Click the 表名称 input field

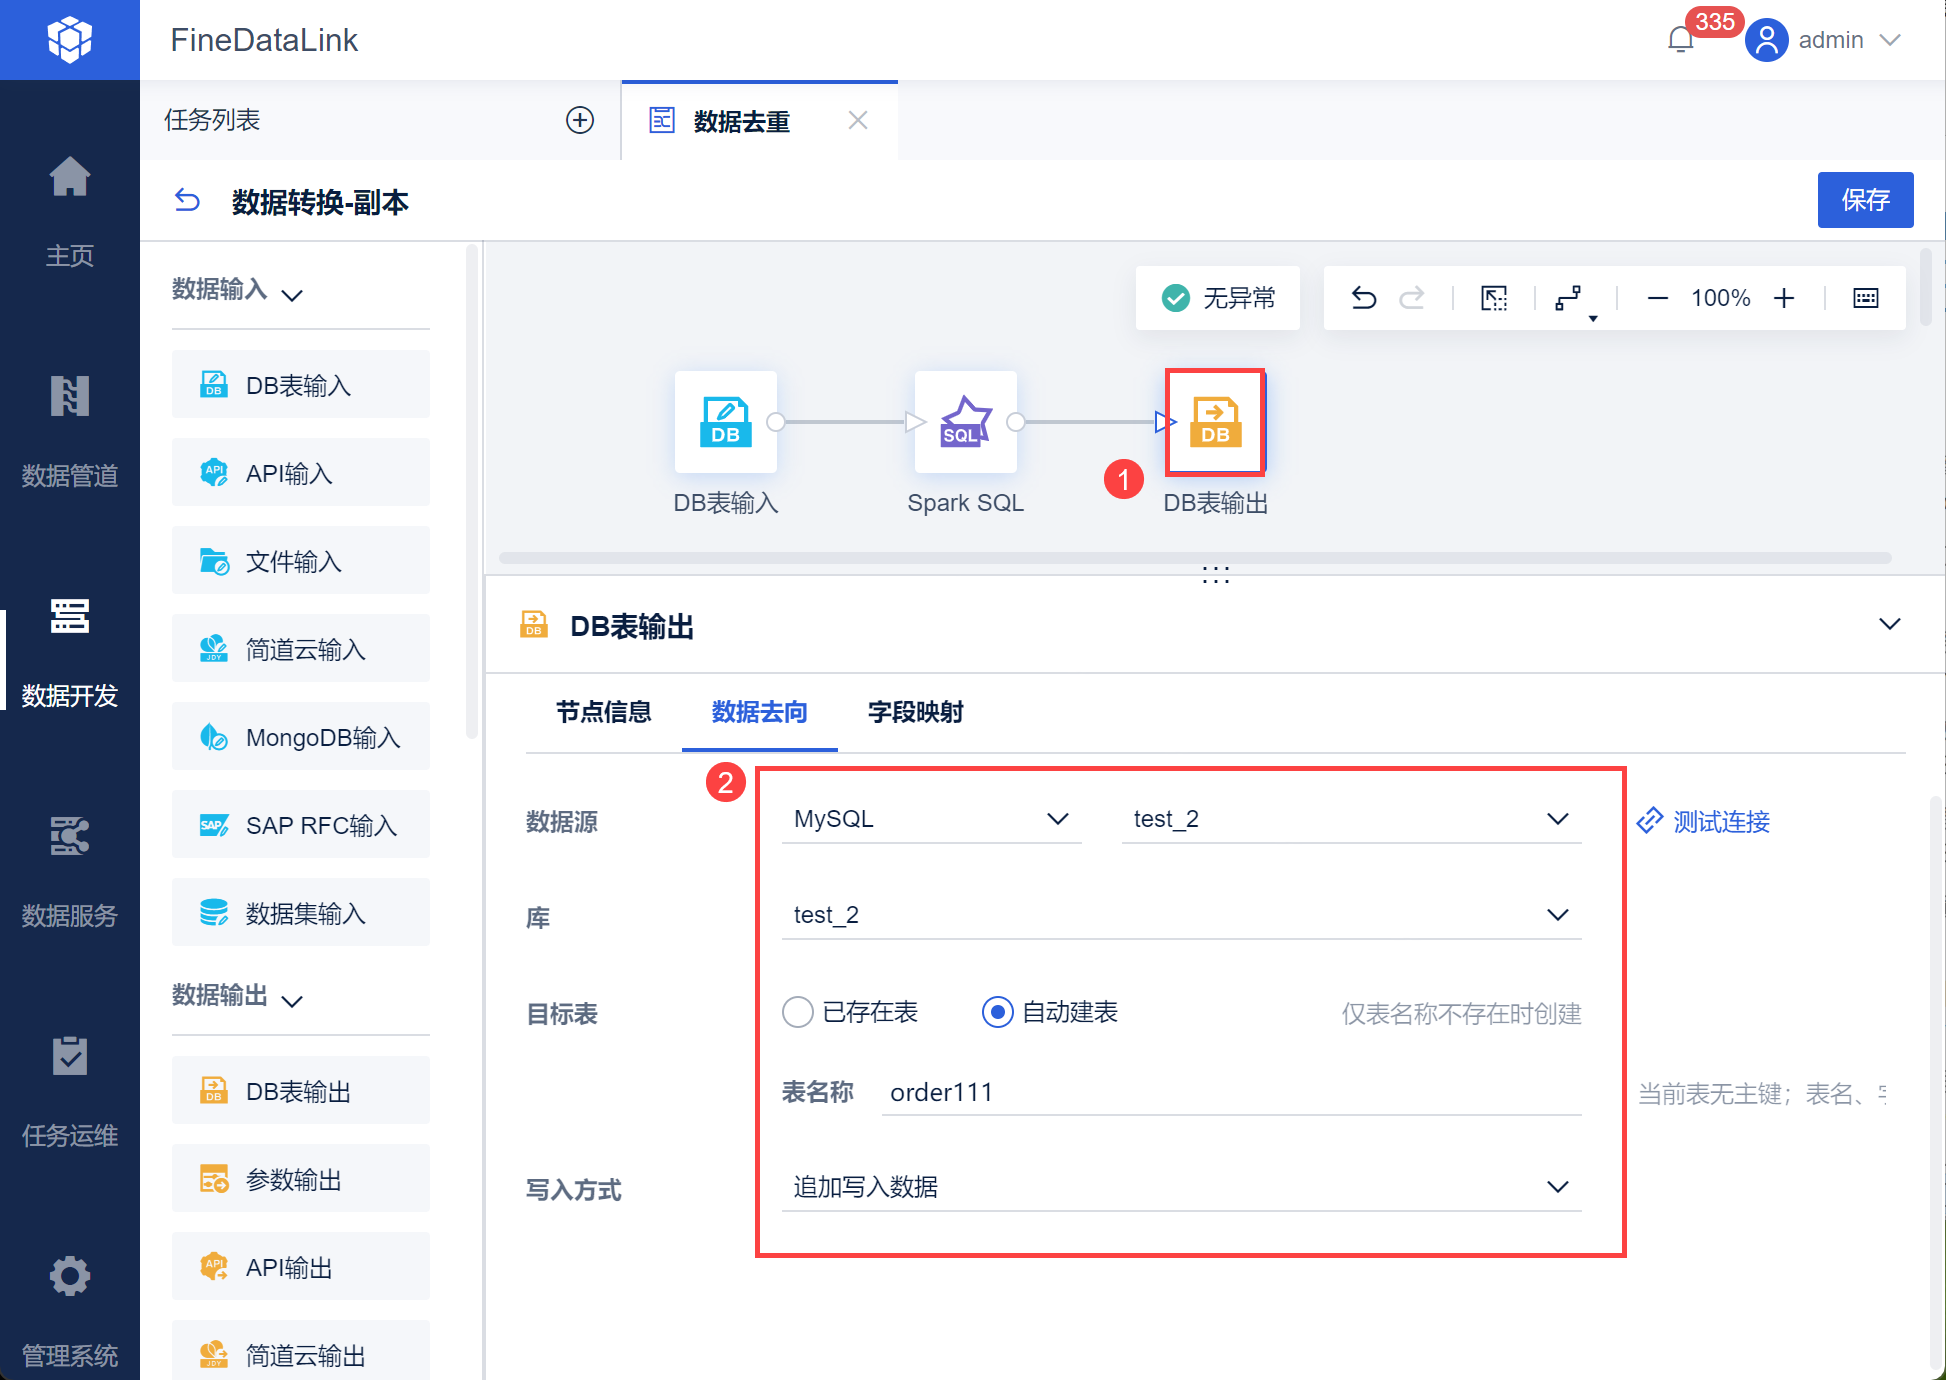(1230, 1092)
